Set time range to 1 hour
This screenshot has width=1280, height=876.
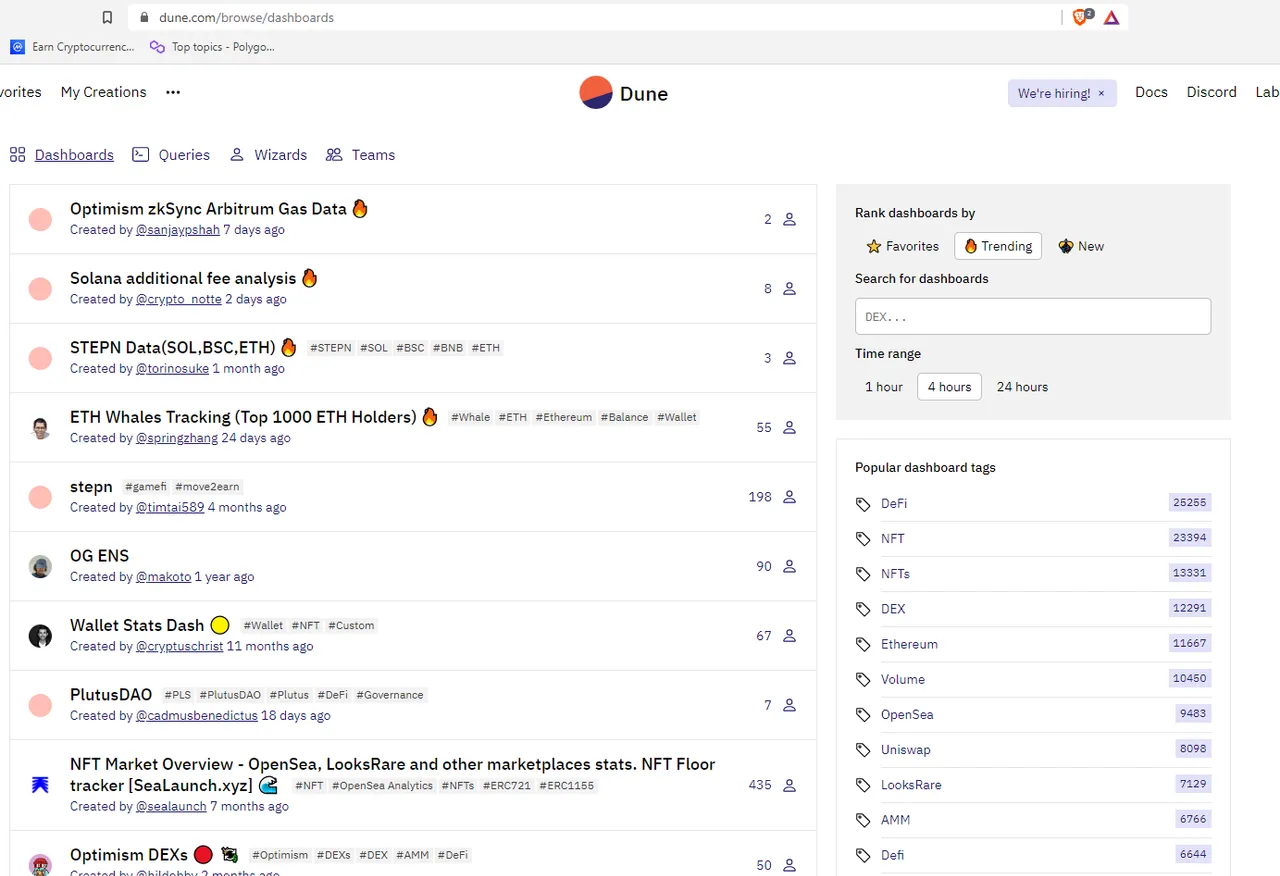tap(884, 387)
